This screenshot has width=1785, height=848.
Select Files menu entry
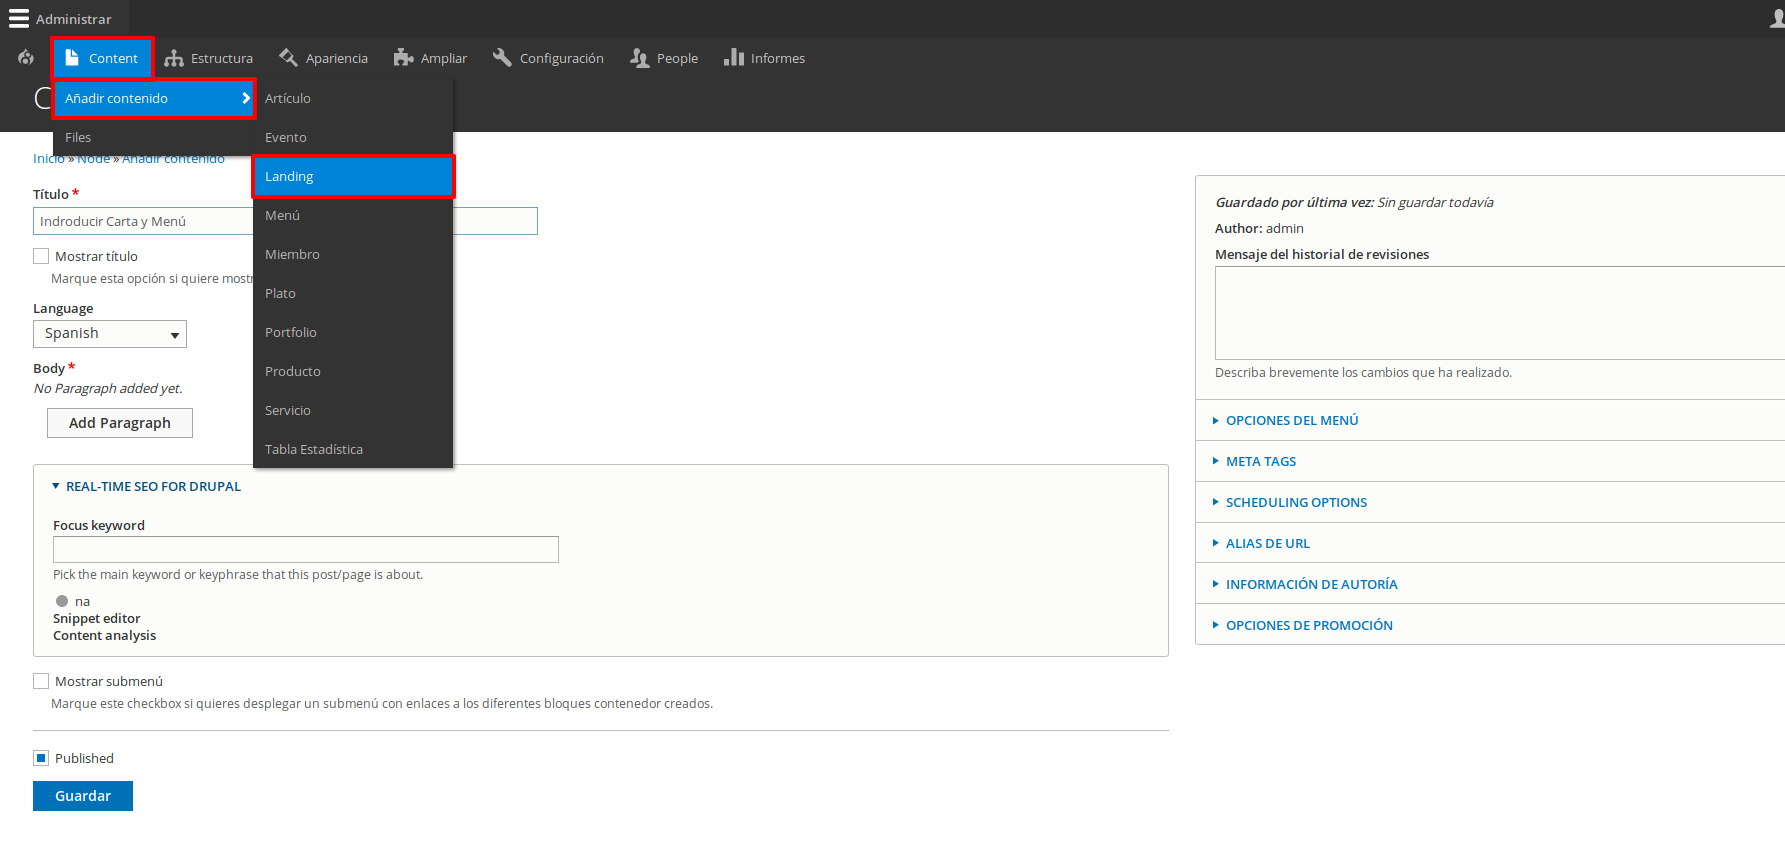[x=153, y=137]
